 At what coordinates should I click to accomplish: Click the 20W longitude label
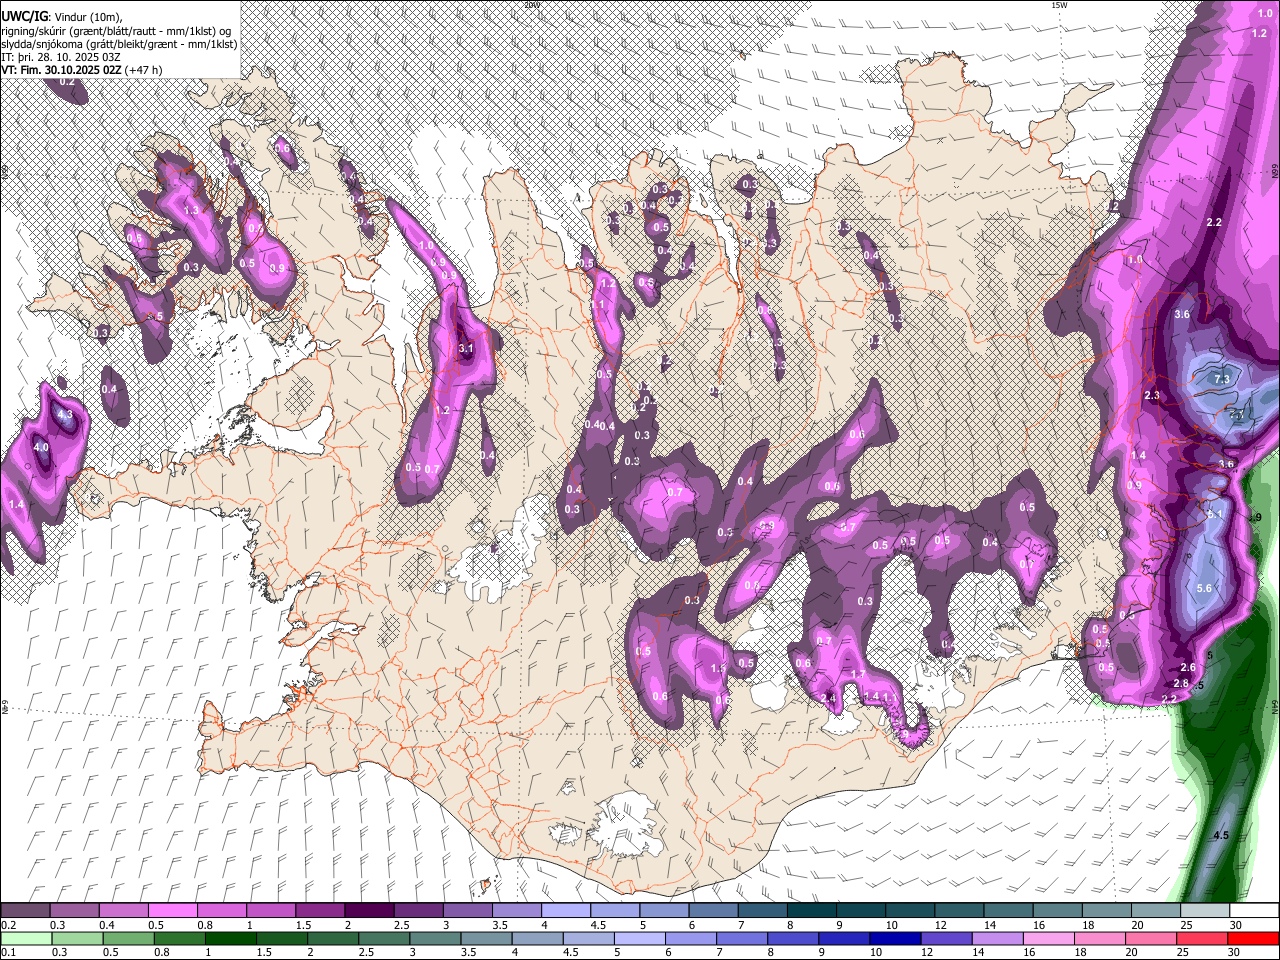click(x=531, y=5)
